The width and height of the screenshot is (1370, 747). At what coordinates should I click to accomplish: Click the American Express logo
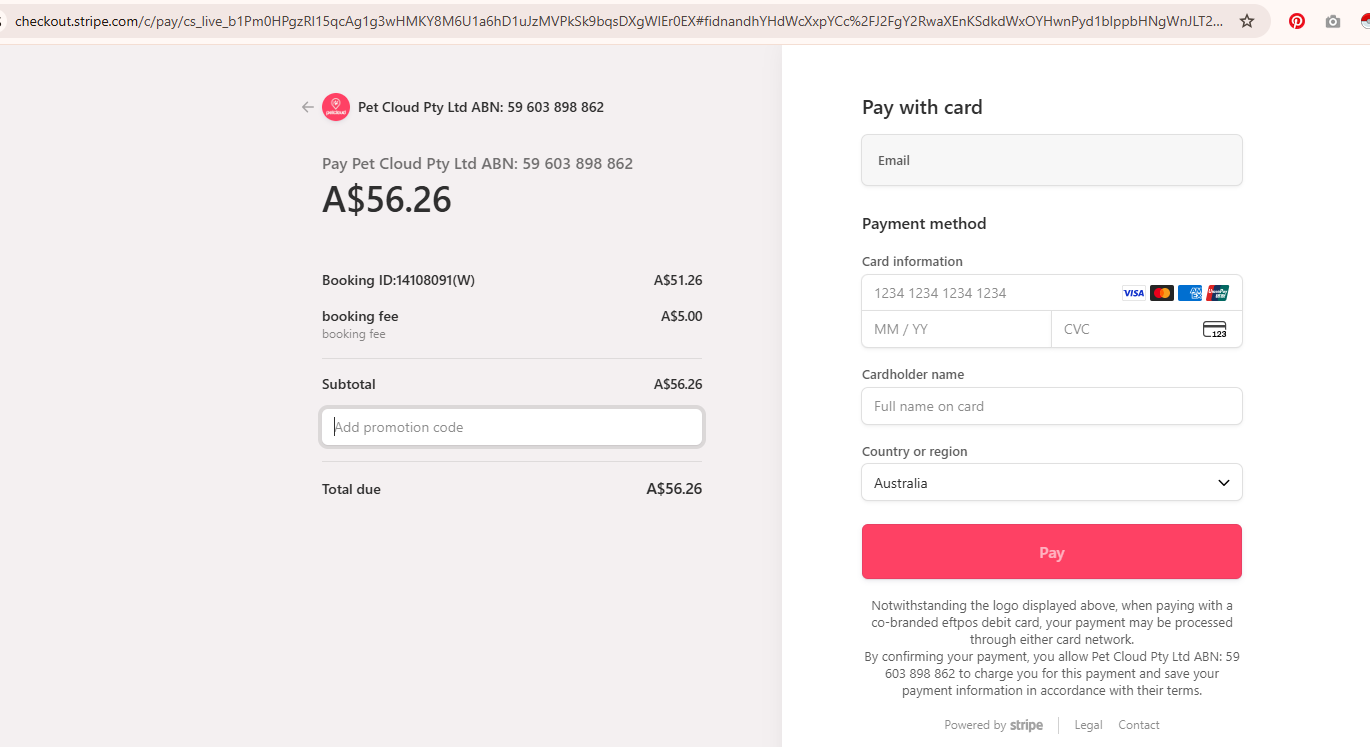point(1189,293)
